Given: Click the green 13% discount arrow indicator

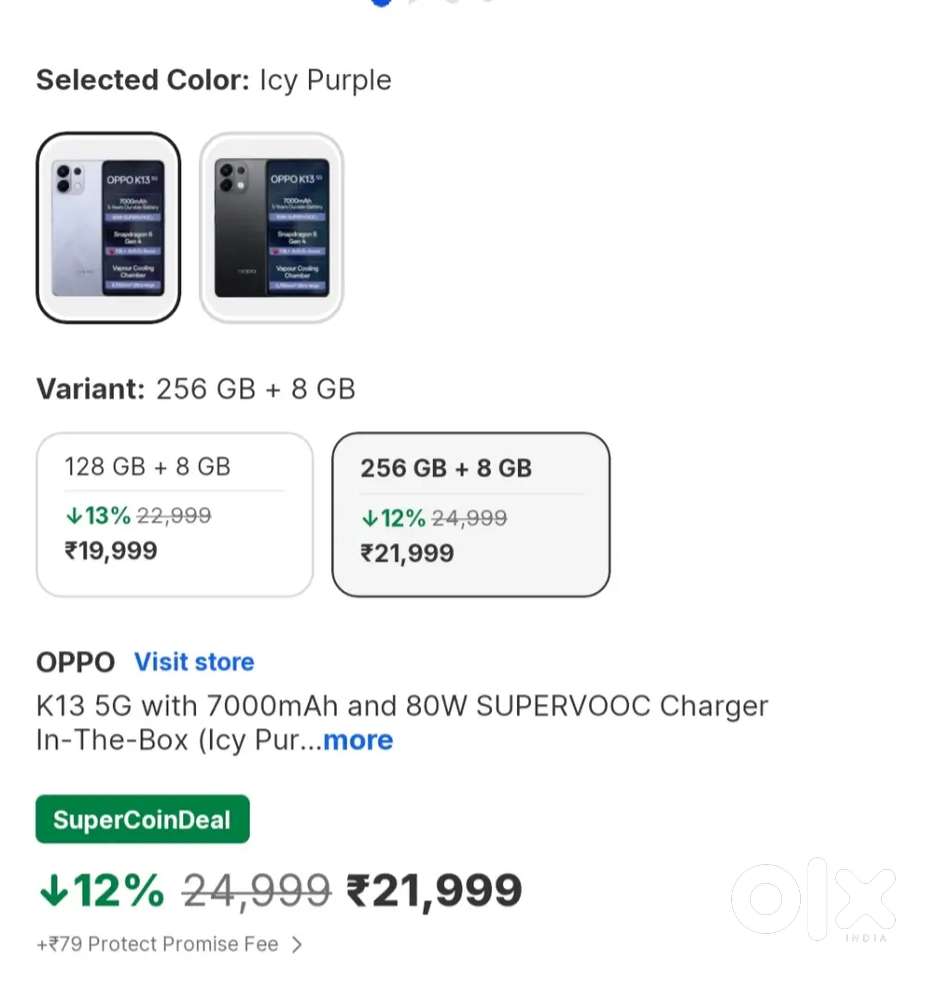Looking at the screenshot, I should point(73,516).
